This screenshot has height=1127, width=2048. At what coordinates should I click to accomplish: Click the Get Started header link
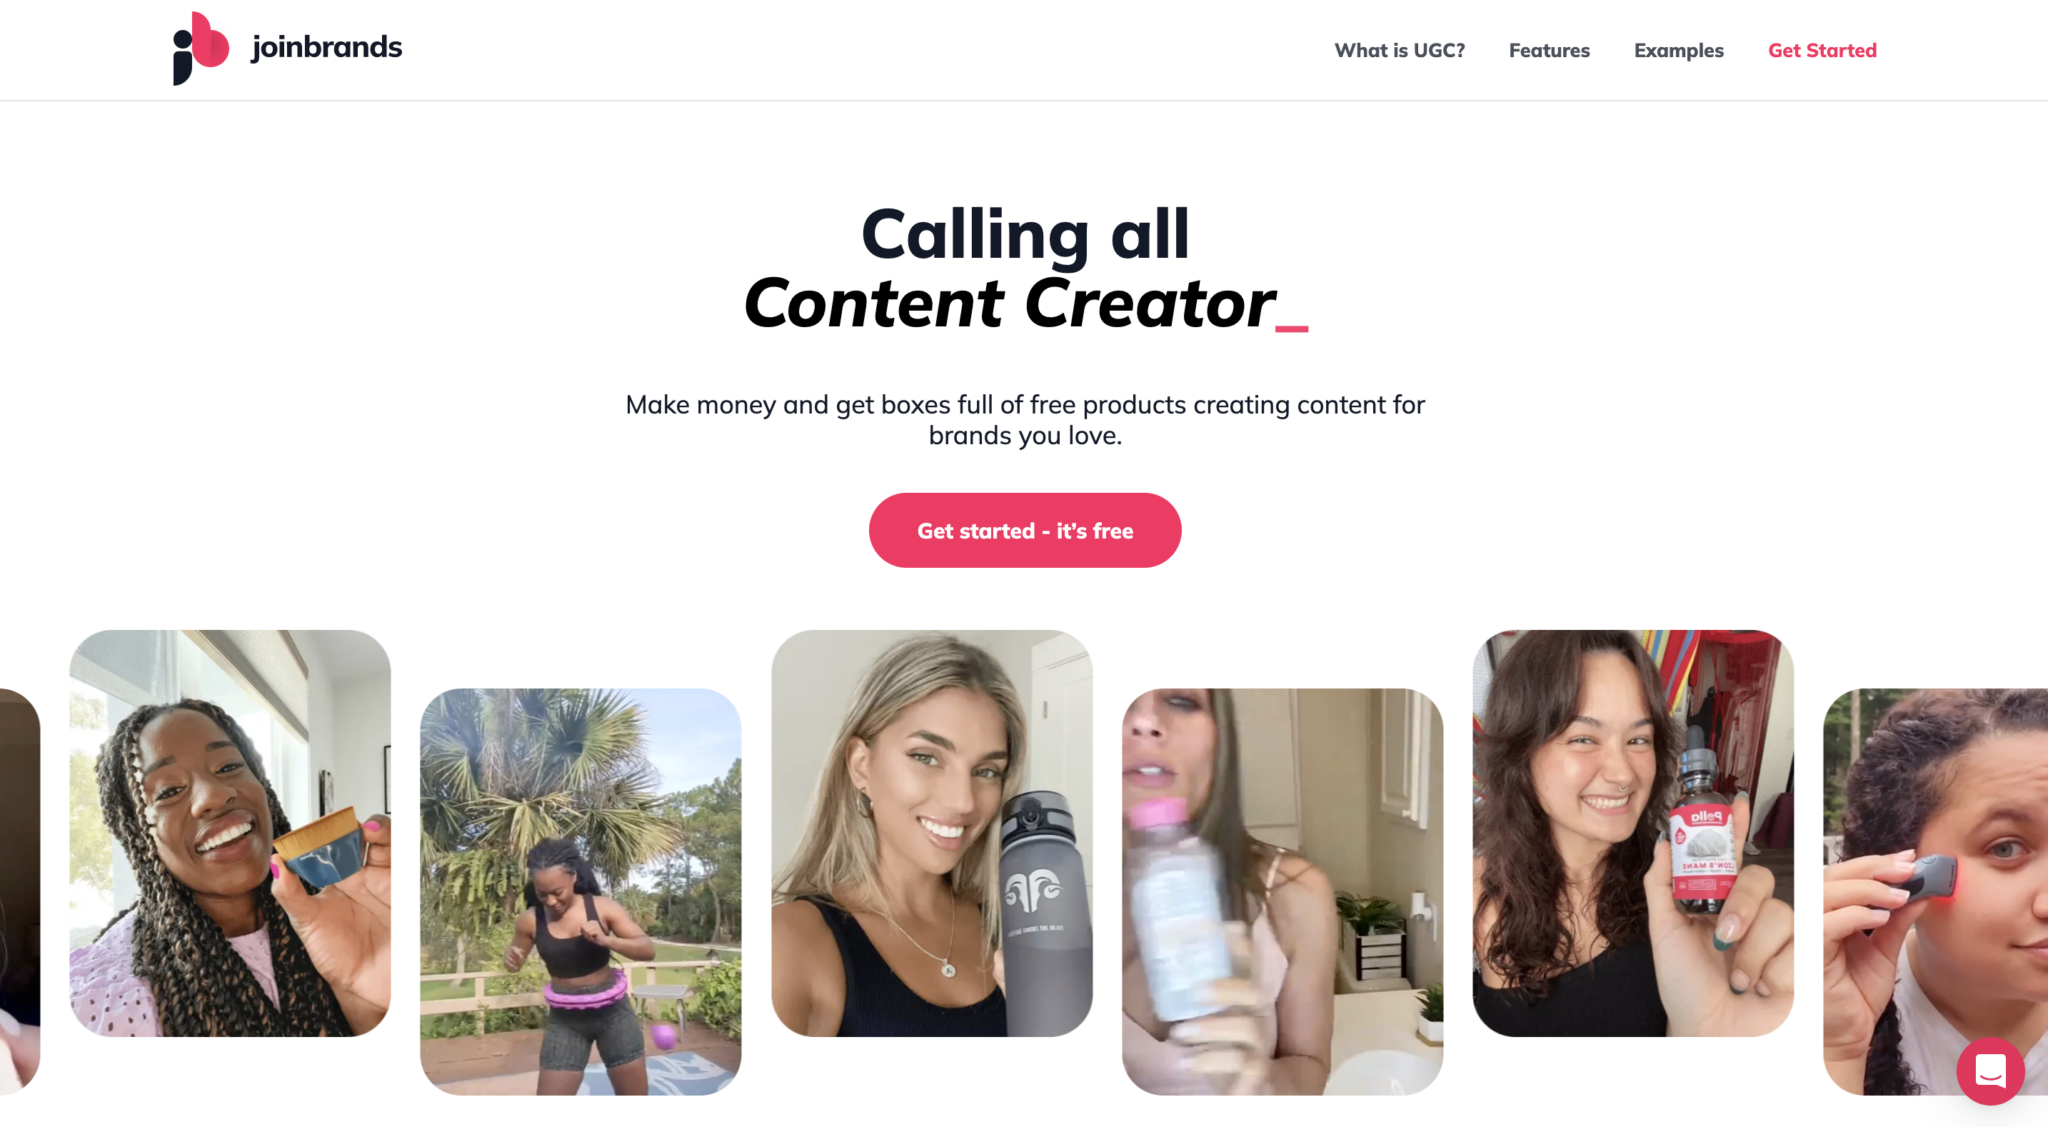coord(1822,49)
